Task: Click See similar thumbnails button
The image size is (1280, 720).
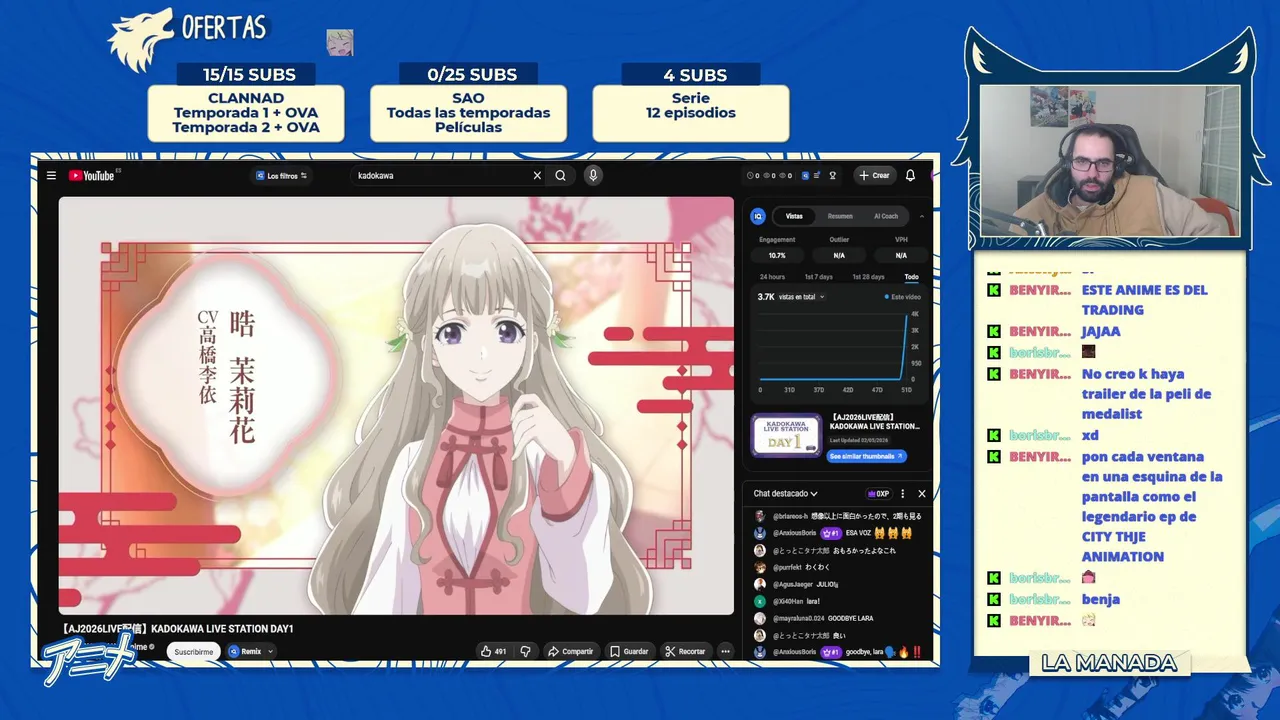Action: coord(867,456)
